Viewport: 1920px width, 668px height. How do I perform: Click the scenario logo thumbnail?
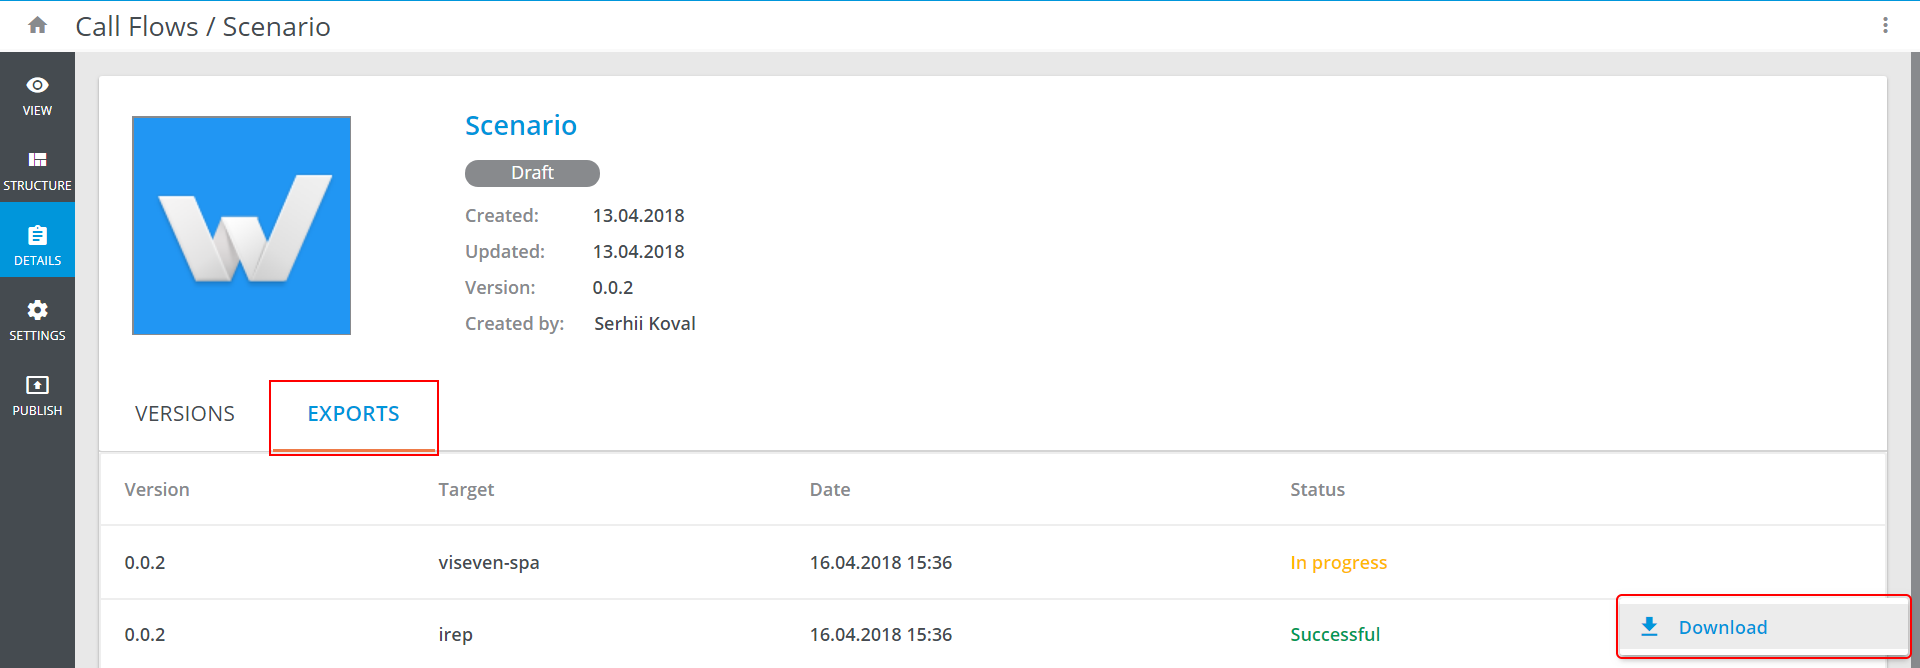click(x=241, y=225)
